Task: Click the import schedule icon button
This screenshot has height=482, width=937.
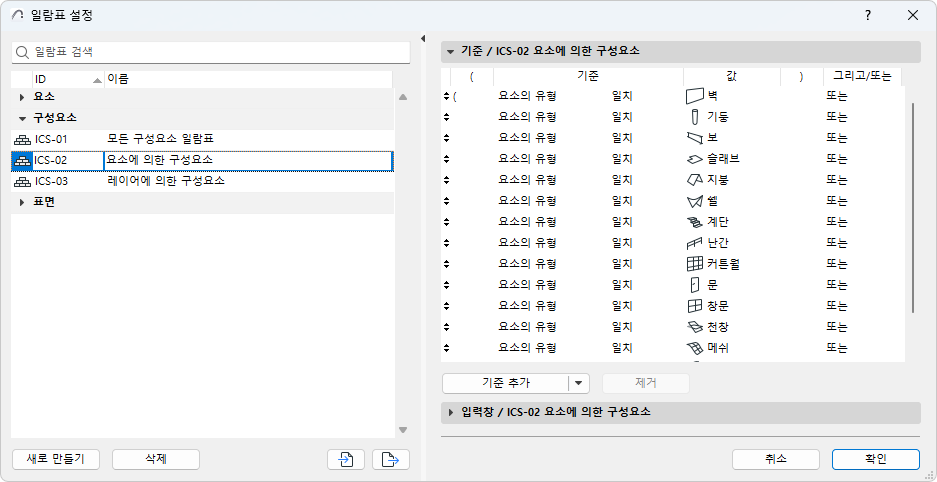Action: [345, 459]
